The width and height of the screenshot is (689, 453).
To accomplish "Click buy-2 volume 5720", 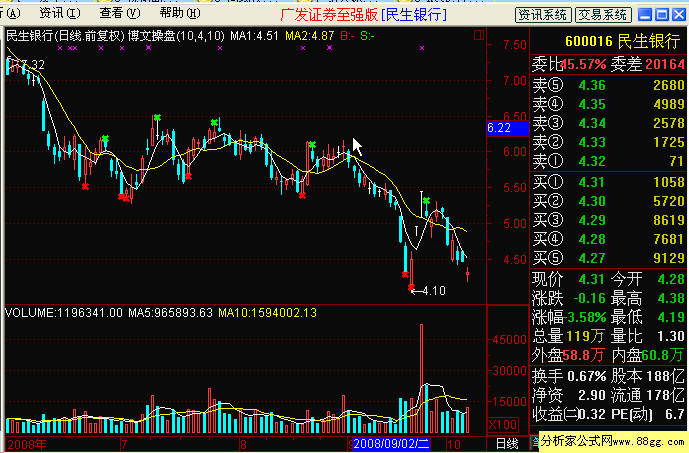I will pos(669,201).
